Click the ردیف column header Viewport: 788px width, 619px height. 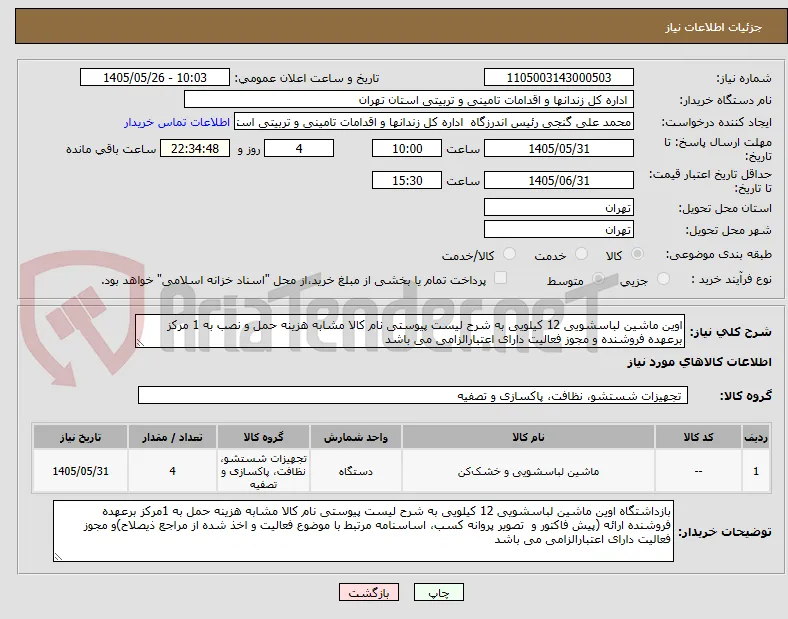coord(756,437)
